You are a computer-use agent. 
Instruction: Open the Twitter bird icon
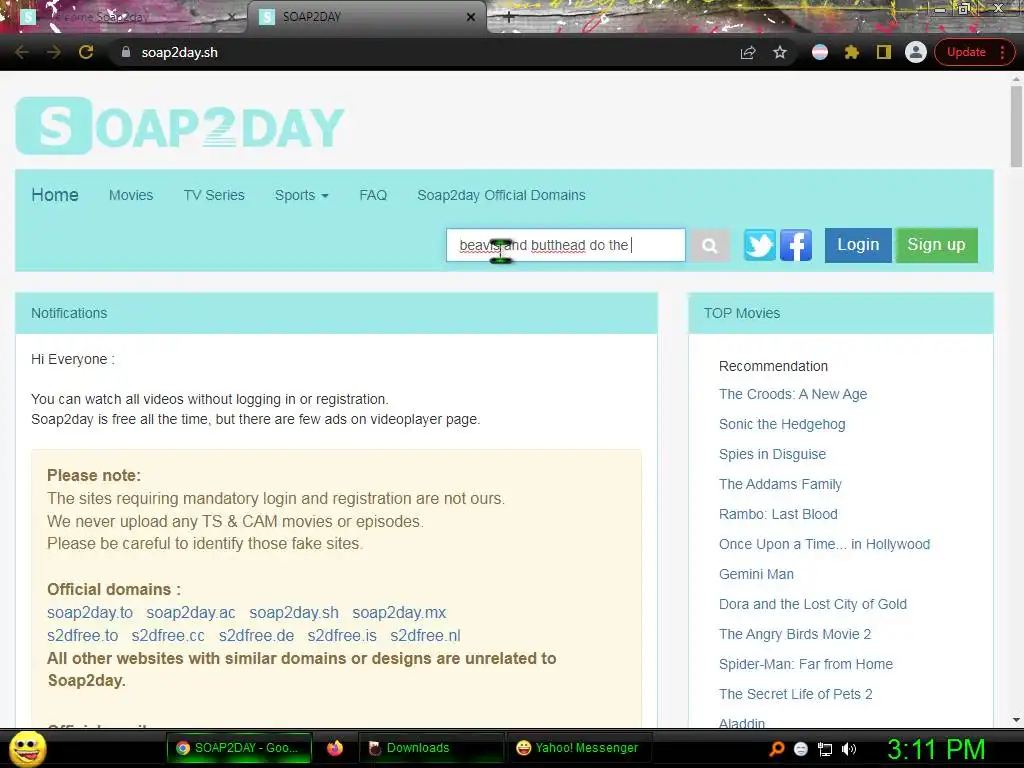pos(760,246)
